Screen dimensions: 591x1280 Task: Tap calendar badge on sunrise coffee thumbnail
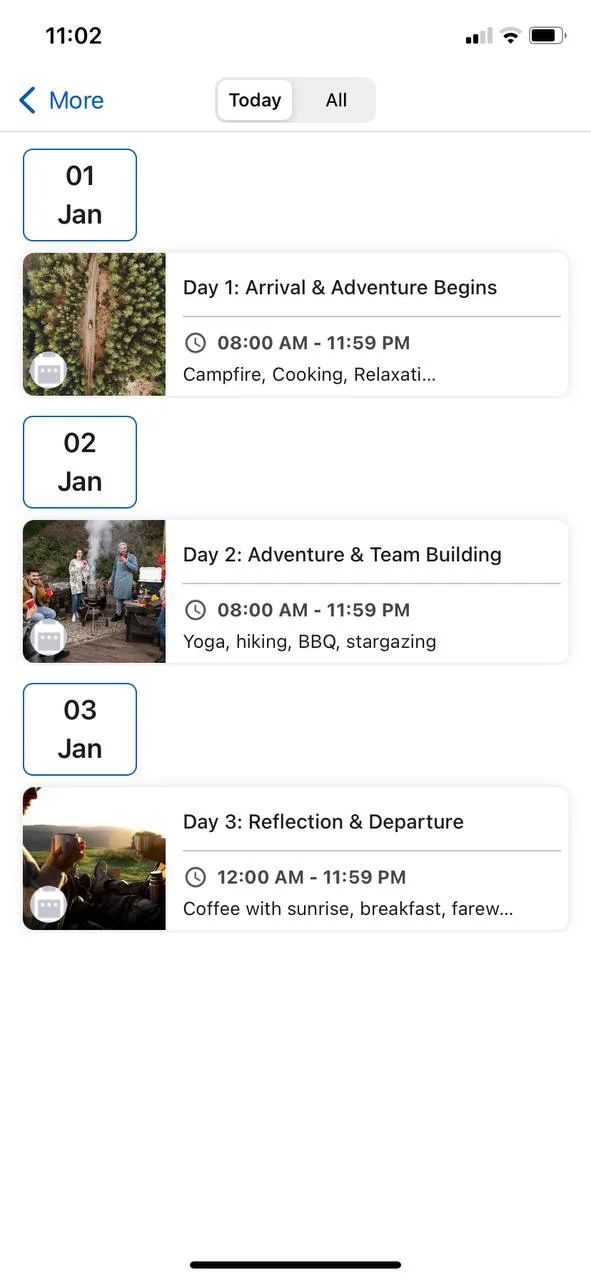tap(49, 904)
